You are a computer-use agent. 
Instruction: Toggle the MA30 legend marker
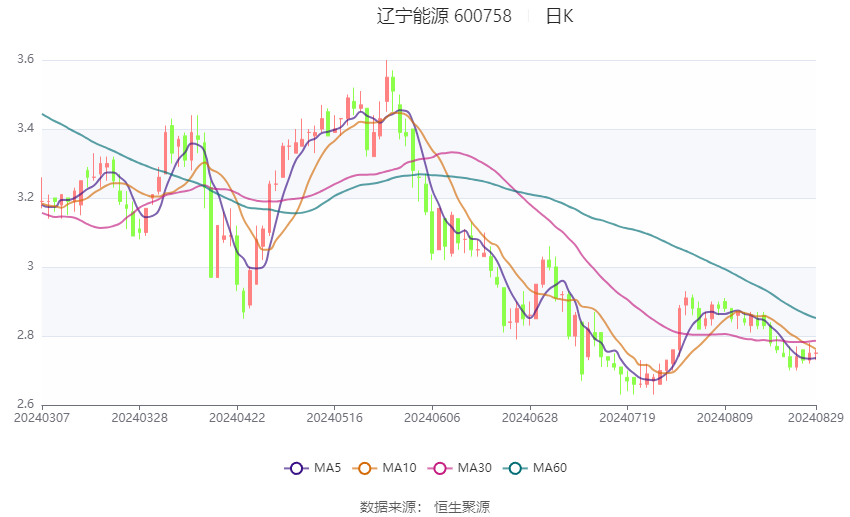click(x=440, y=468)
